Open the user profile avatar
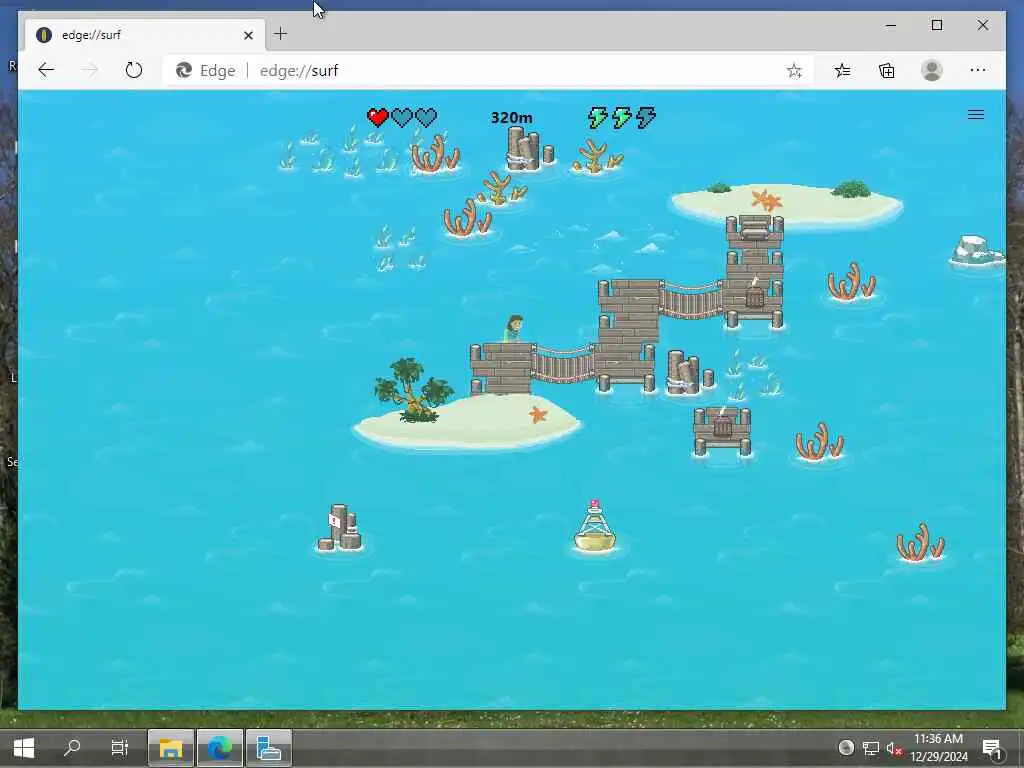Image resolution: width=1024 pixels, height=768 pixels. click(x=932, y=71)
